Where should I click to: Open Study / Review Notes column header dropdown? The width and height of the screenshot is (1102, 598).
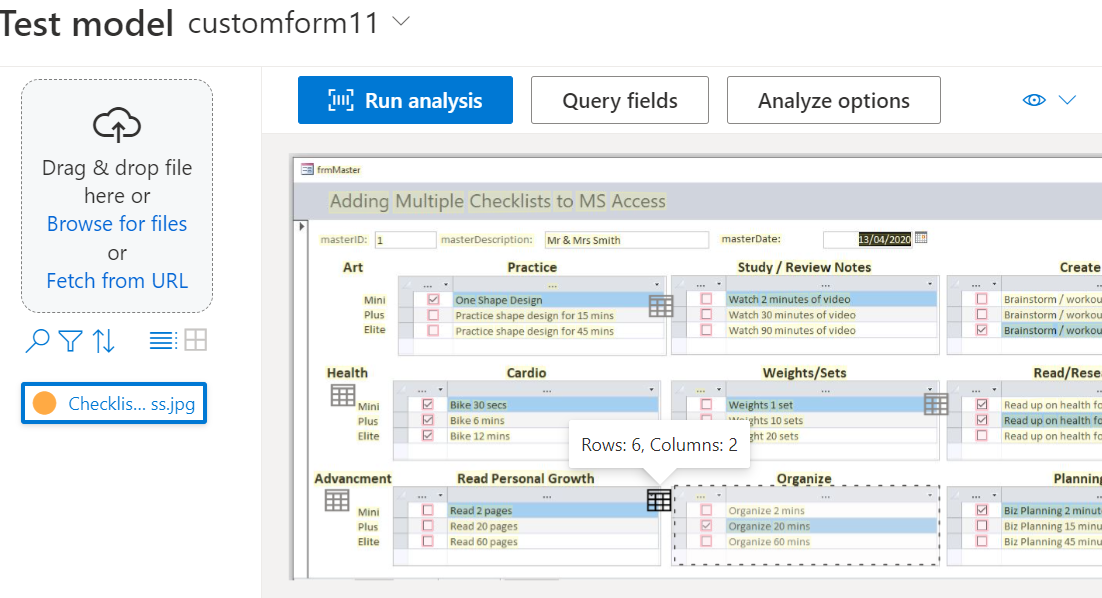929,284
